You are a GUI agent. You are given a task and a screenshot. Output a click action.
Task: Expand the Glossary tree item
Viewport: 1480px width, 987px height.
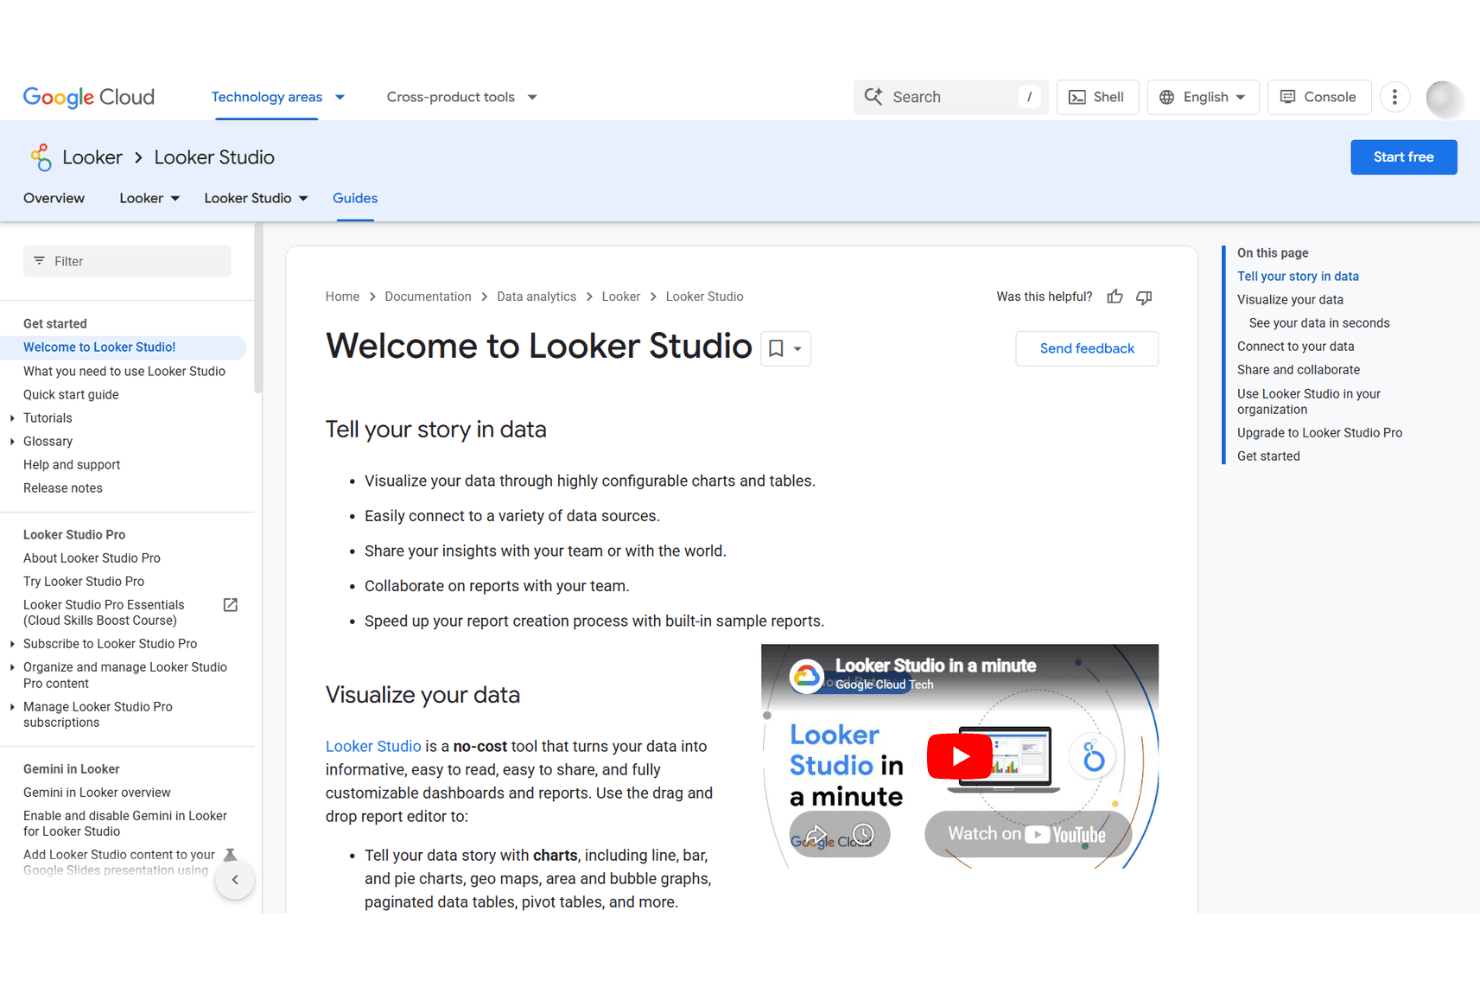[x=12, y=441]
